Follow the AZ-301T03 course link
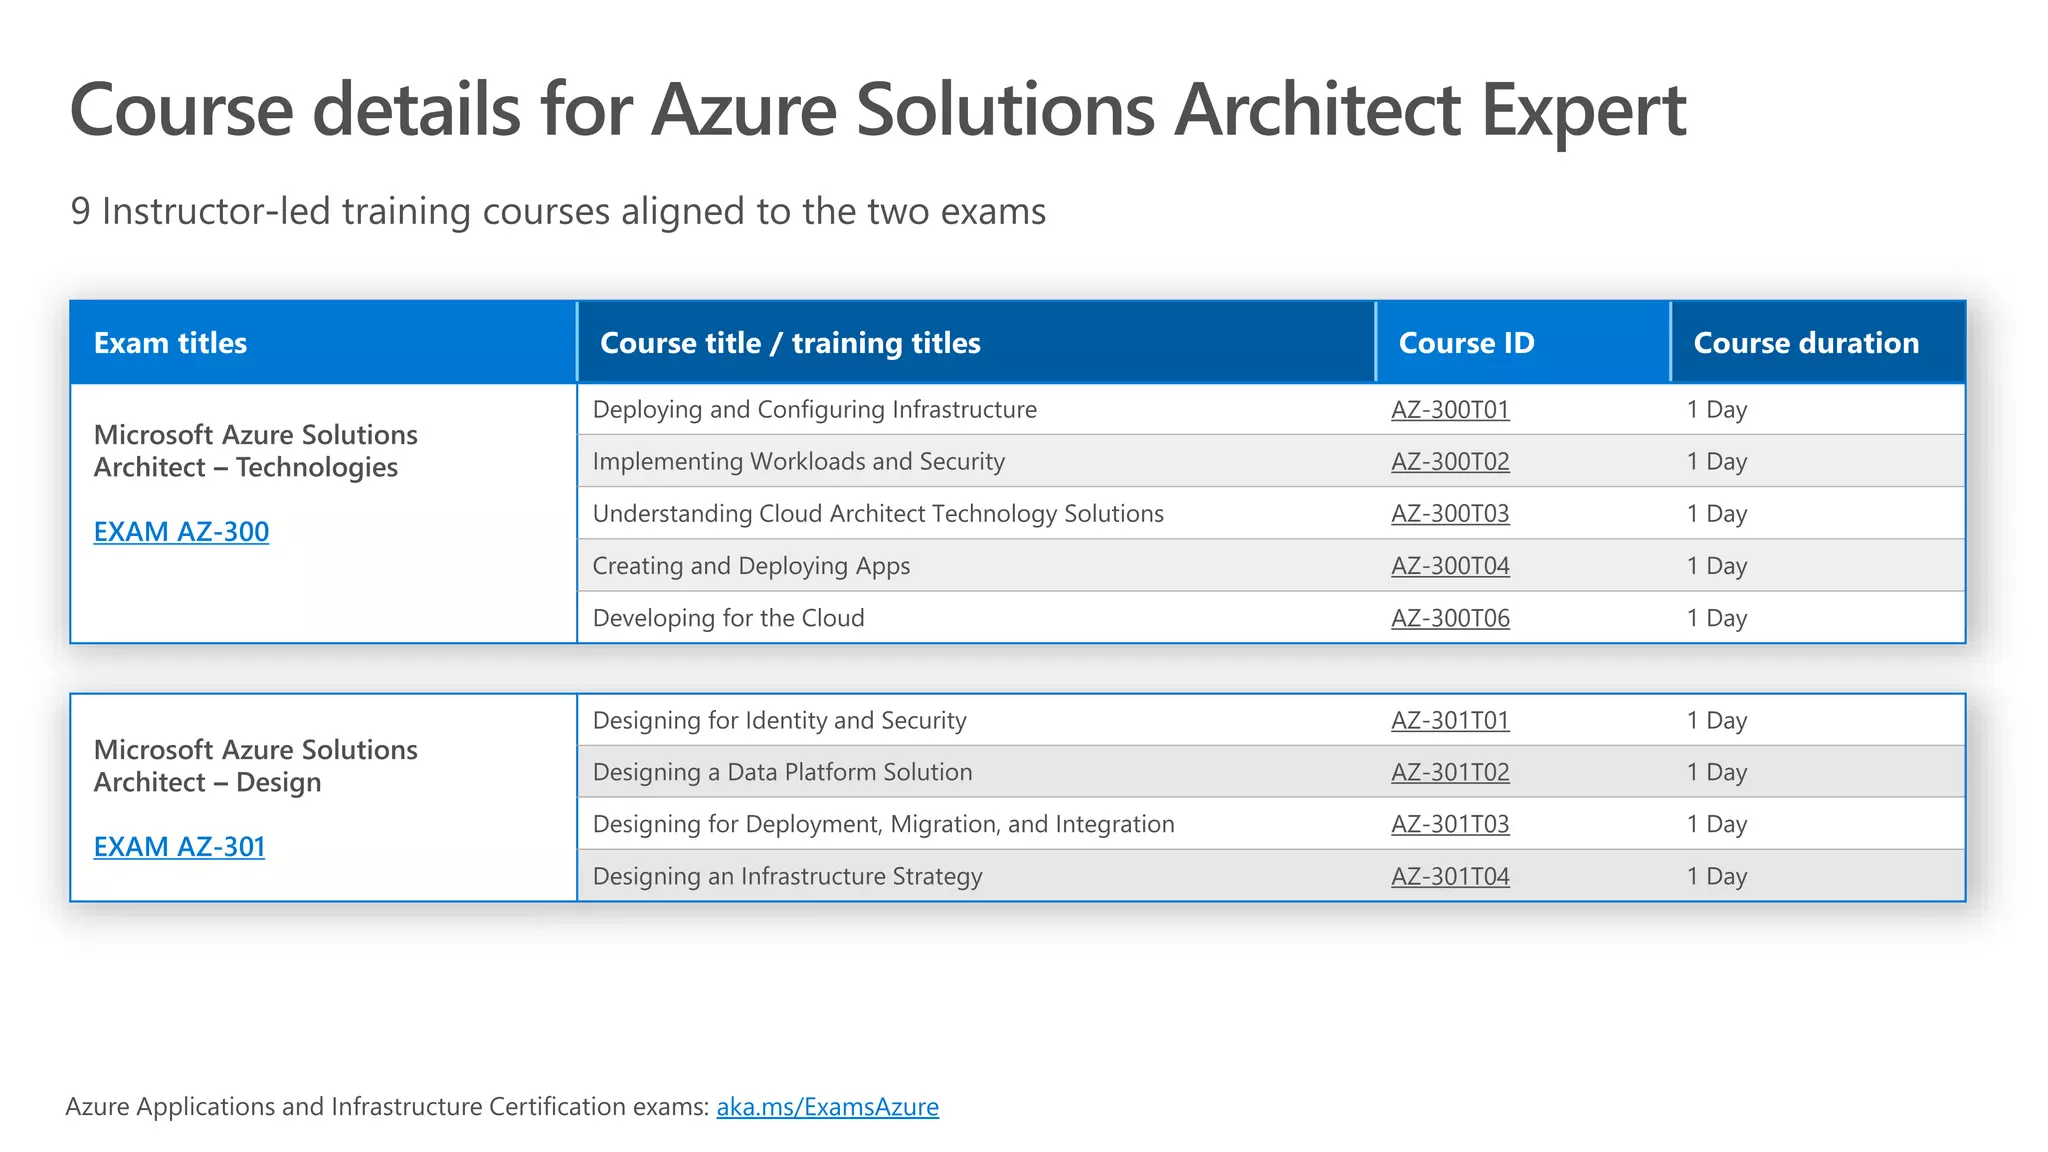 1450,824
